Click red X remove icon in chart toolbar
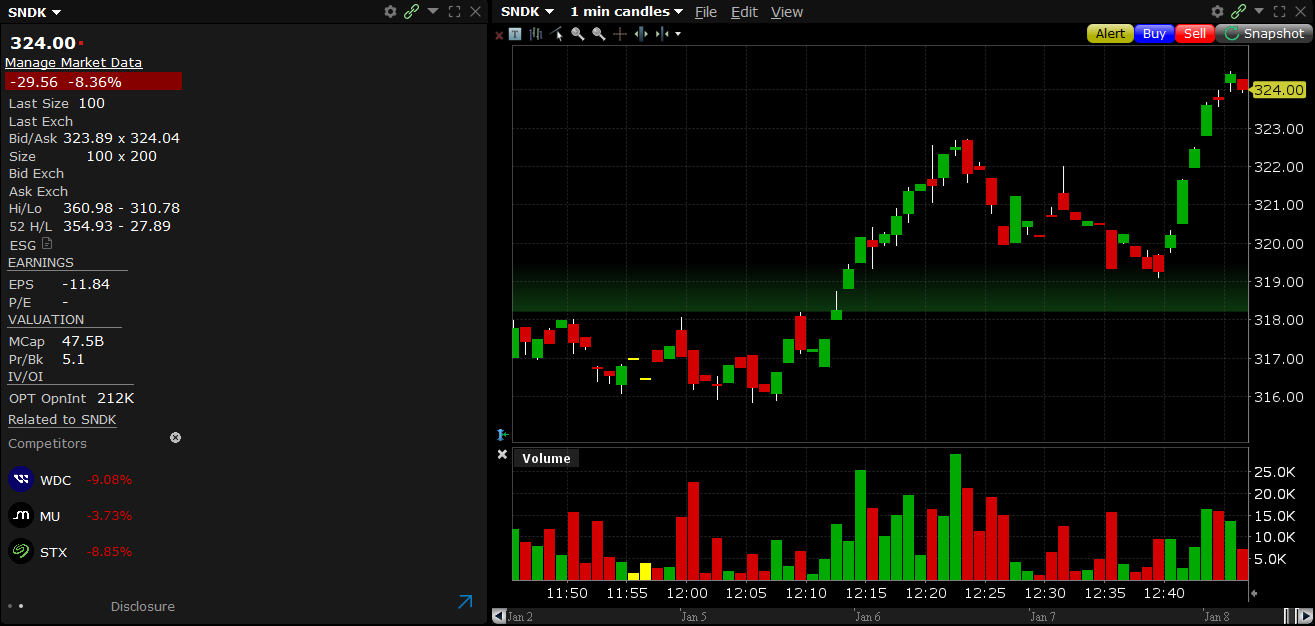 pyautogui.click(x=499, y=34)
